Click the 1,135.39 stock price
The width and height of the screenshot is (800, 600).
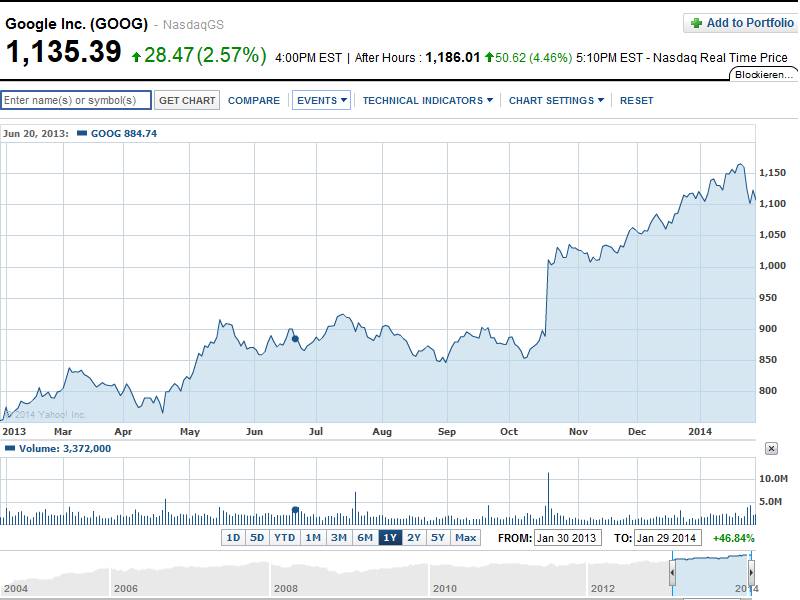[63, 52]
